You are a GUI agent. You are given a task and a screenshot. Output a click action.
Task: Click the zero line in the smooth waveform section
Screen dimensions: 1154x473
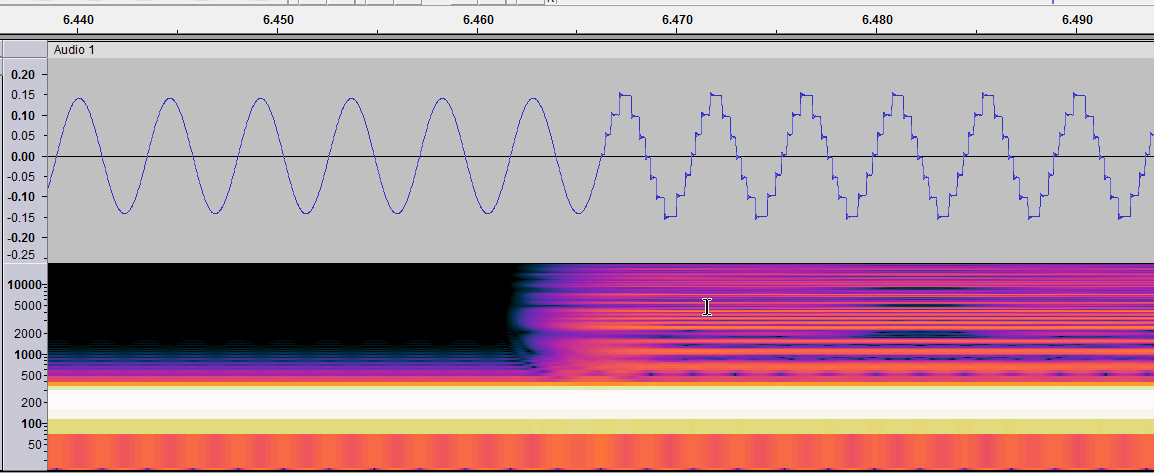point(300,157)
